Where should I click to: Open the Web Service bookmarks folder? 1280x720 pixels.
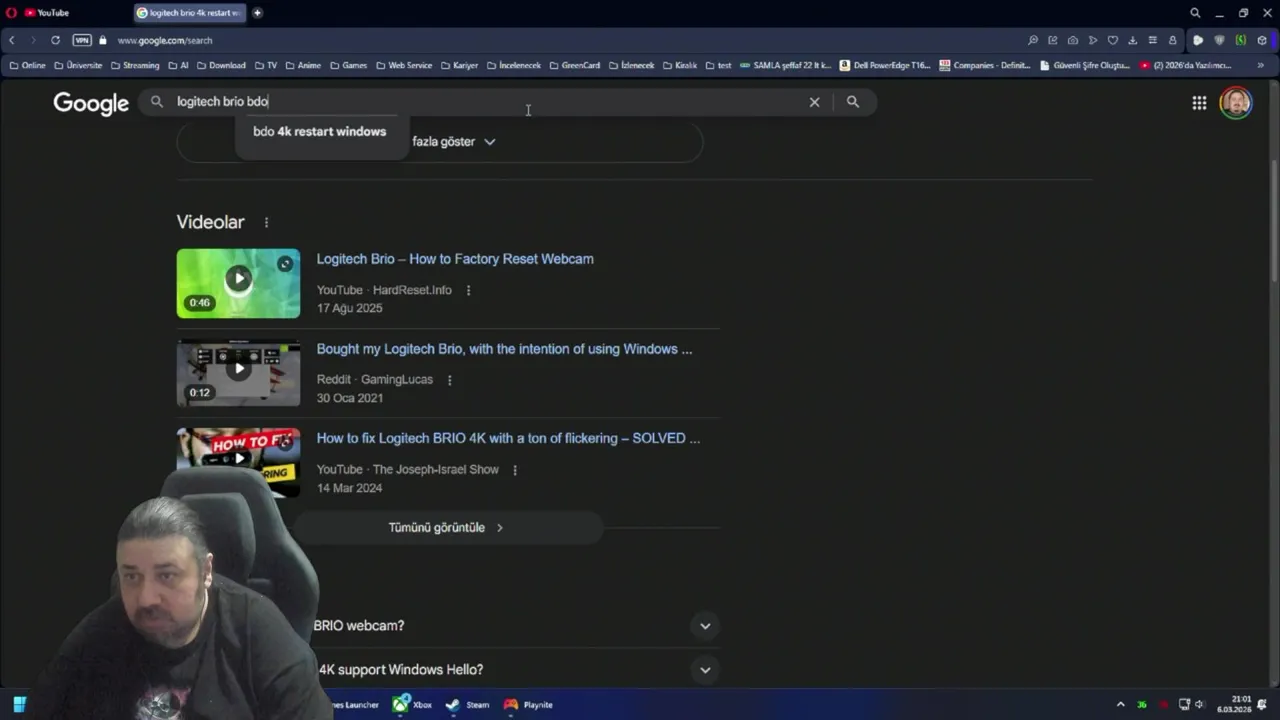click(404, 65)
